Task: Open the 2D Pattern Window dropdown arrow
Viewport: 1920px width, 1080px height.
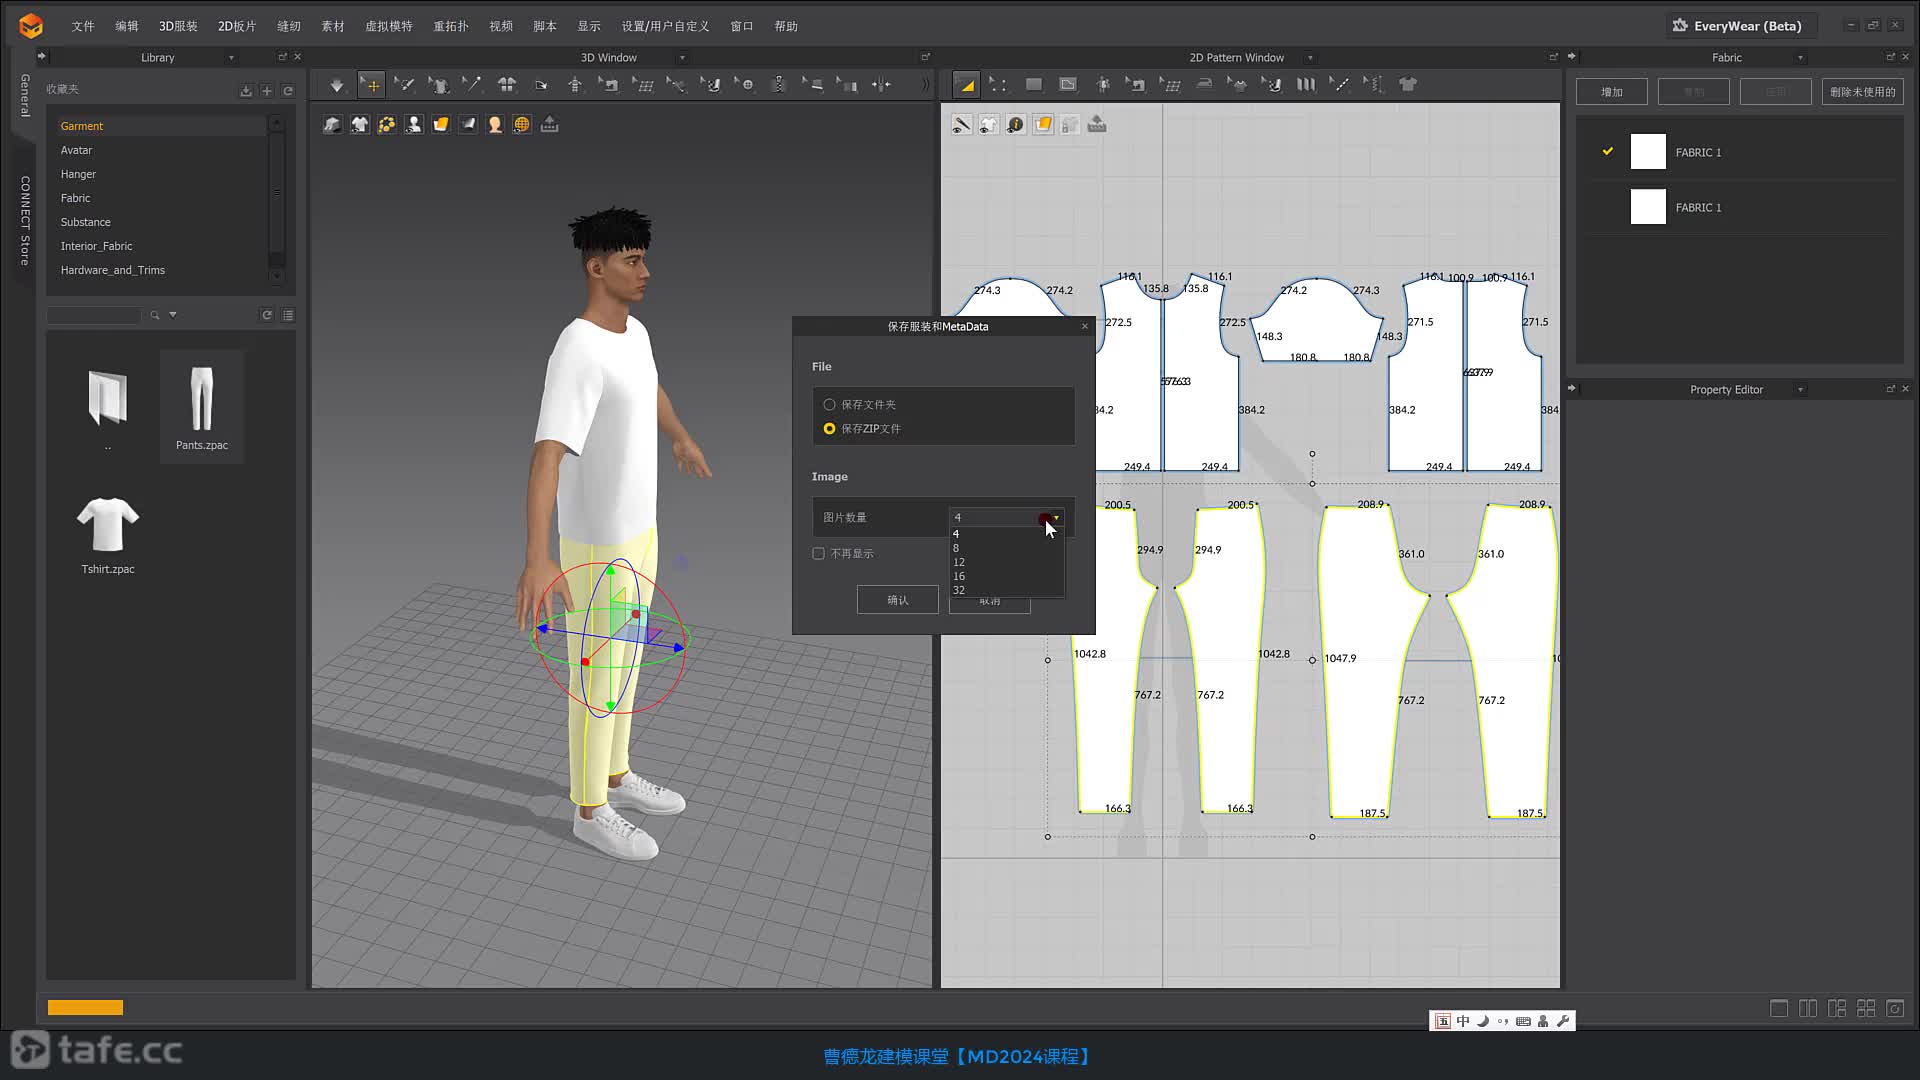Action: pos(1310,58)
